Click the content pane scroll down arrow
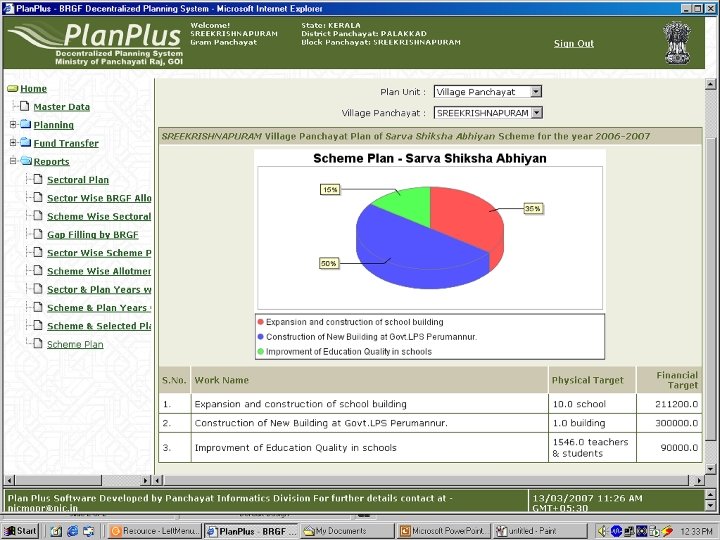 click(x=710, y=469)
